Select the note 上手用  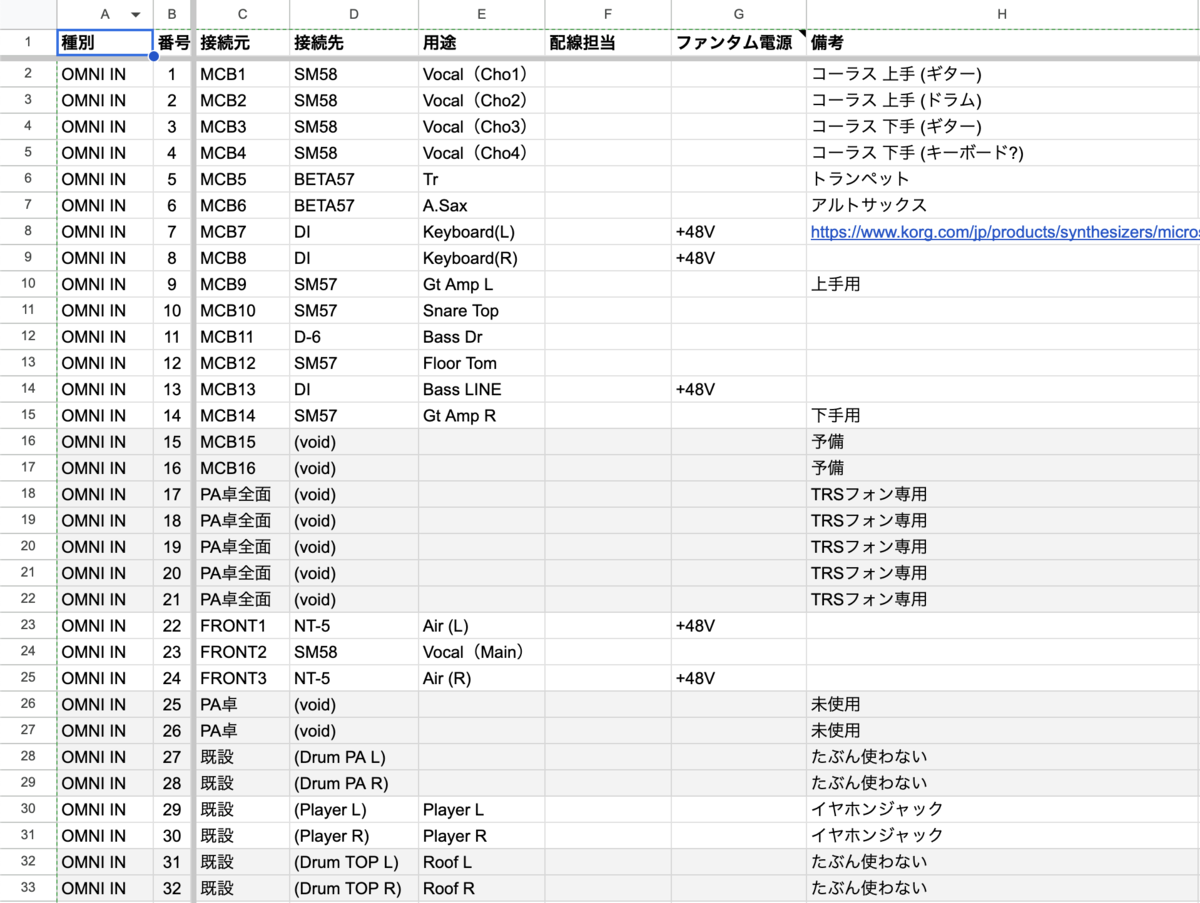click(x=1003, y=284)
